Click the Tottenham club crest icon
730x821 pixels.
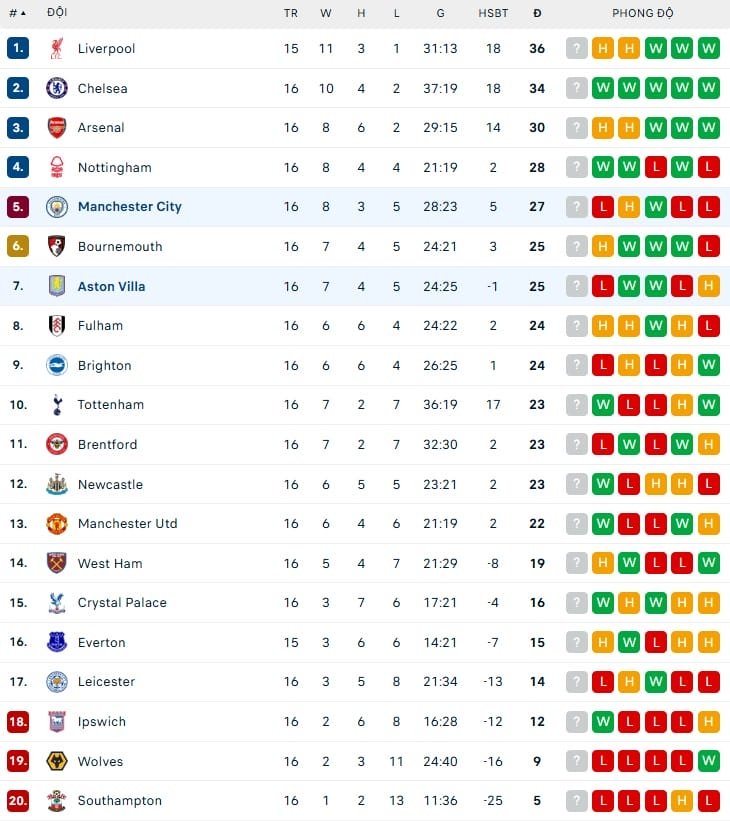pos(57,405)
